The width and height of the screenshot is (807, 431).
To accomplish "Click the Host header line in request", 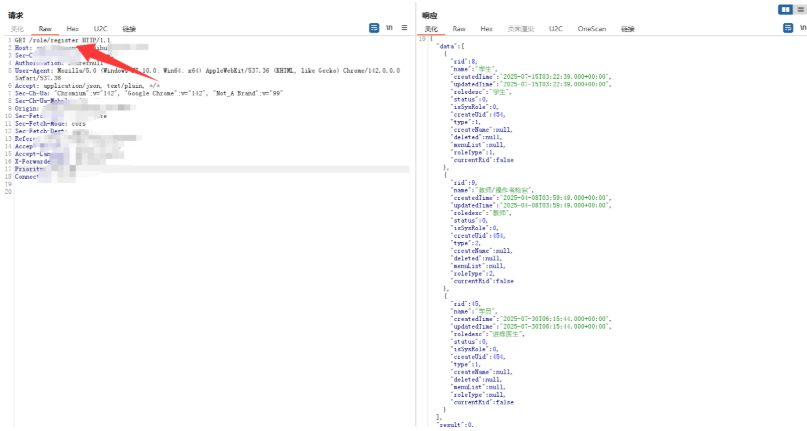I will 81,48.
